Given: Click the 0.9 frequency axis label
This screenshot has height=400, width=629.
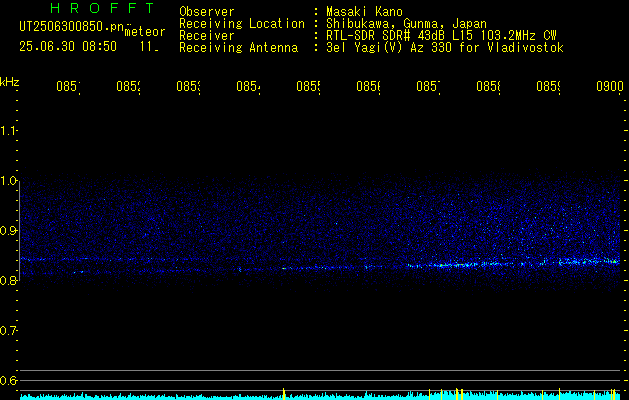Looking at the screenshot, I should tap(8, 231).
